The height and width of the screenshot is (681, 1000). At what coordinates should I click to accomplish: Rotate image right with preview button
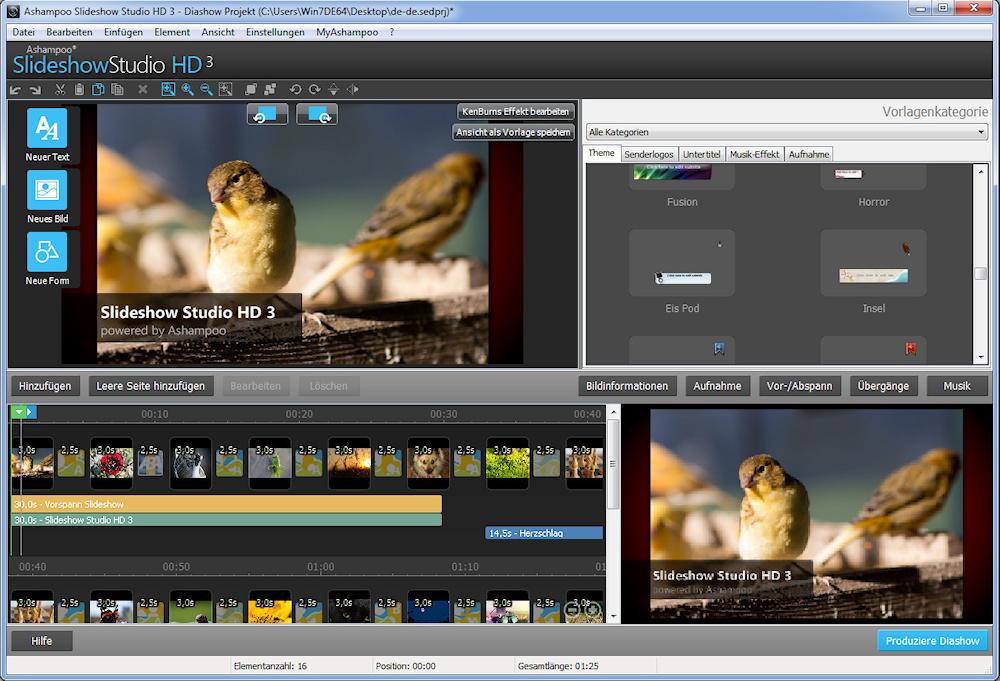pyautogui.click(x=317, y=114)
